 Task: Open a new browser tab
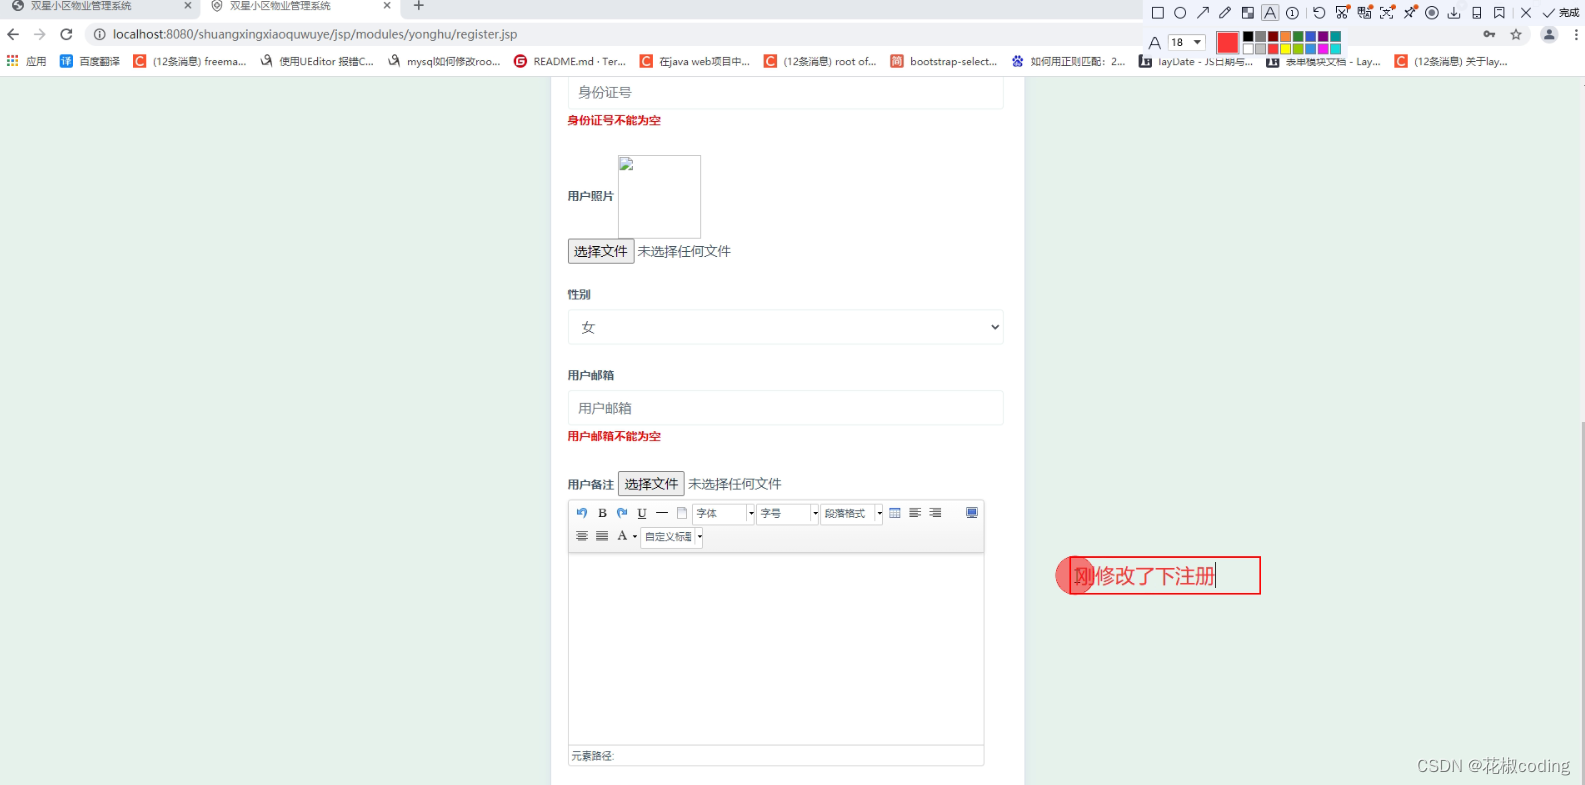click(419, 6)
